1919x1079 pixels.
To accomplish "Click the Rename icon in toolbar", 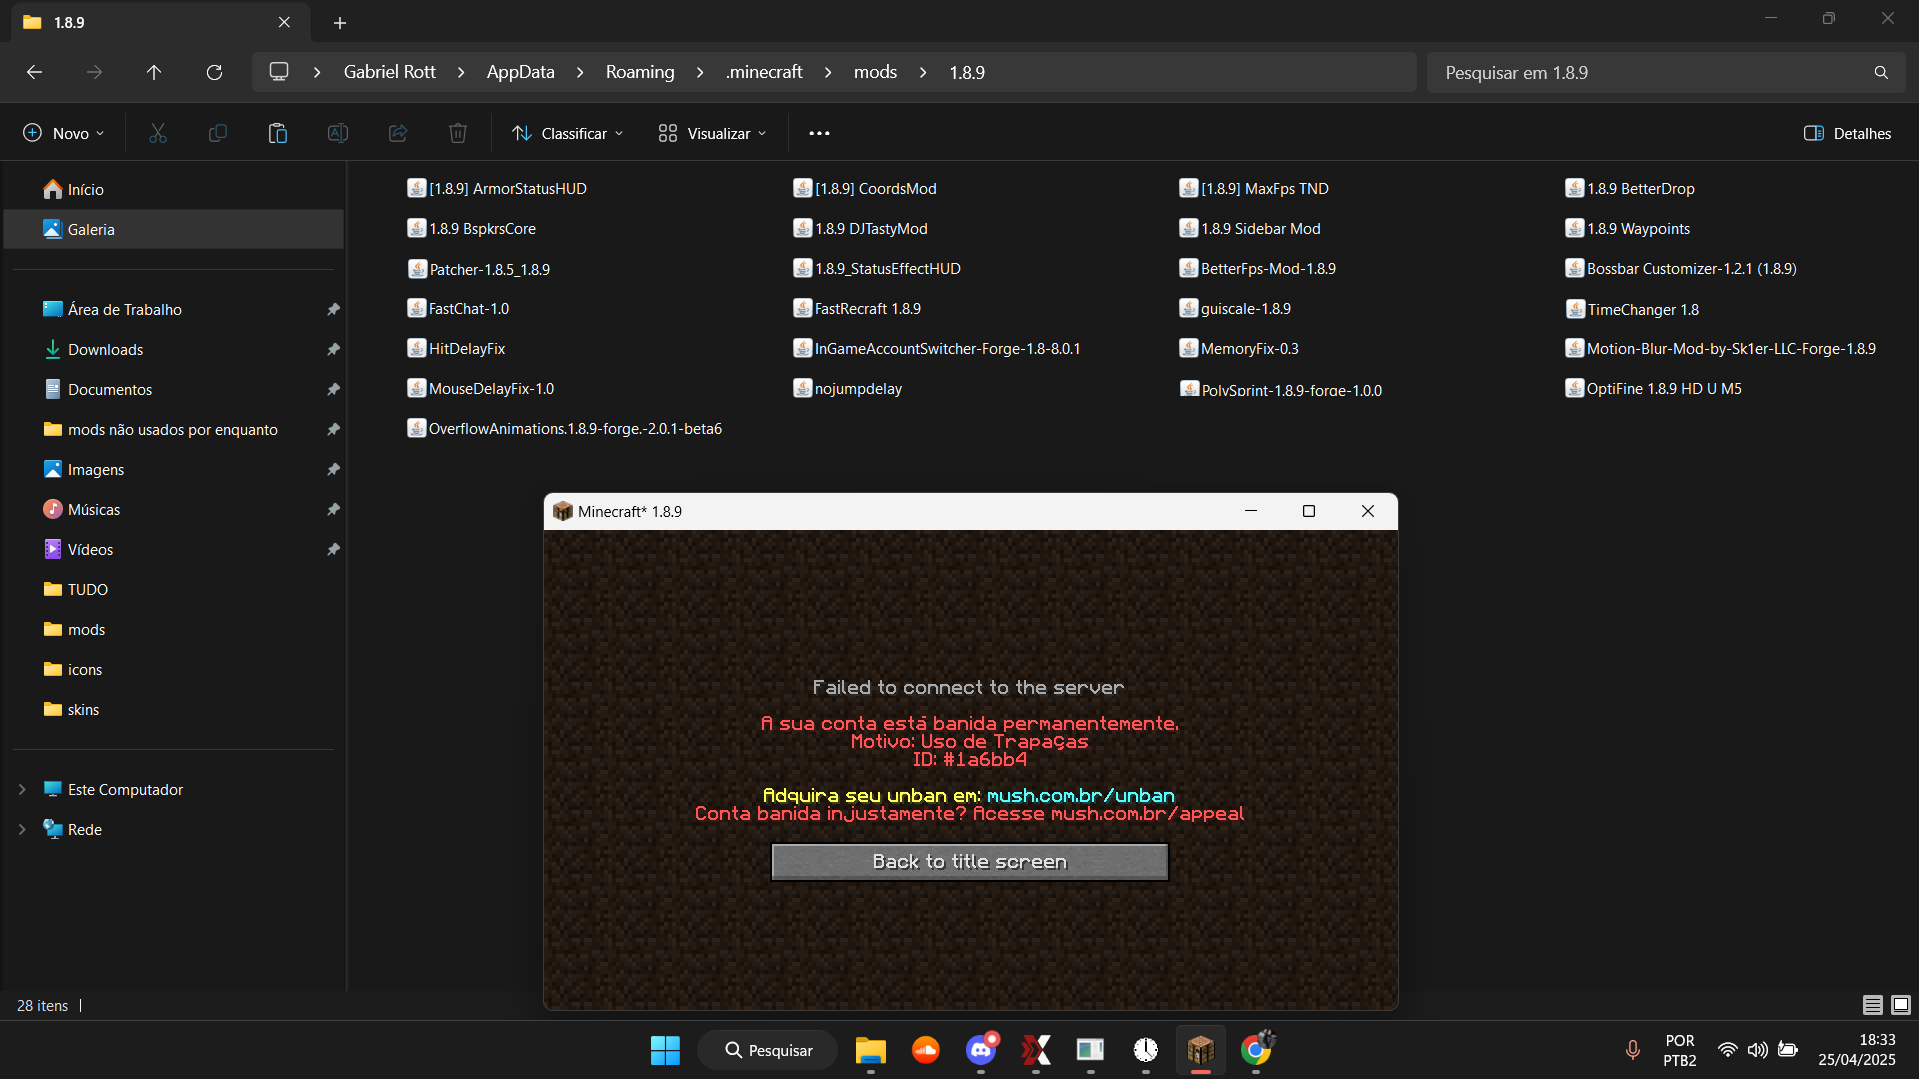I will click(338, 133).
